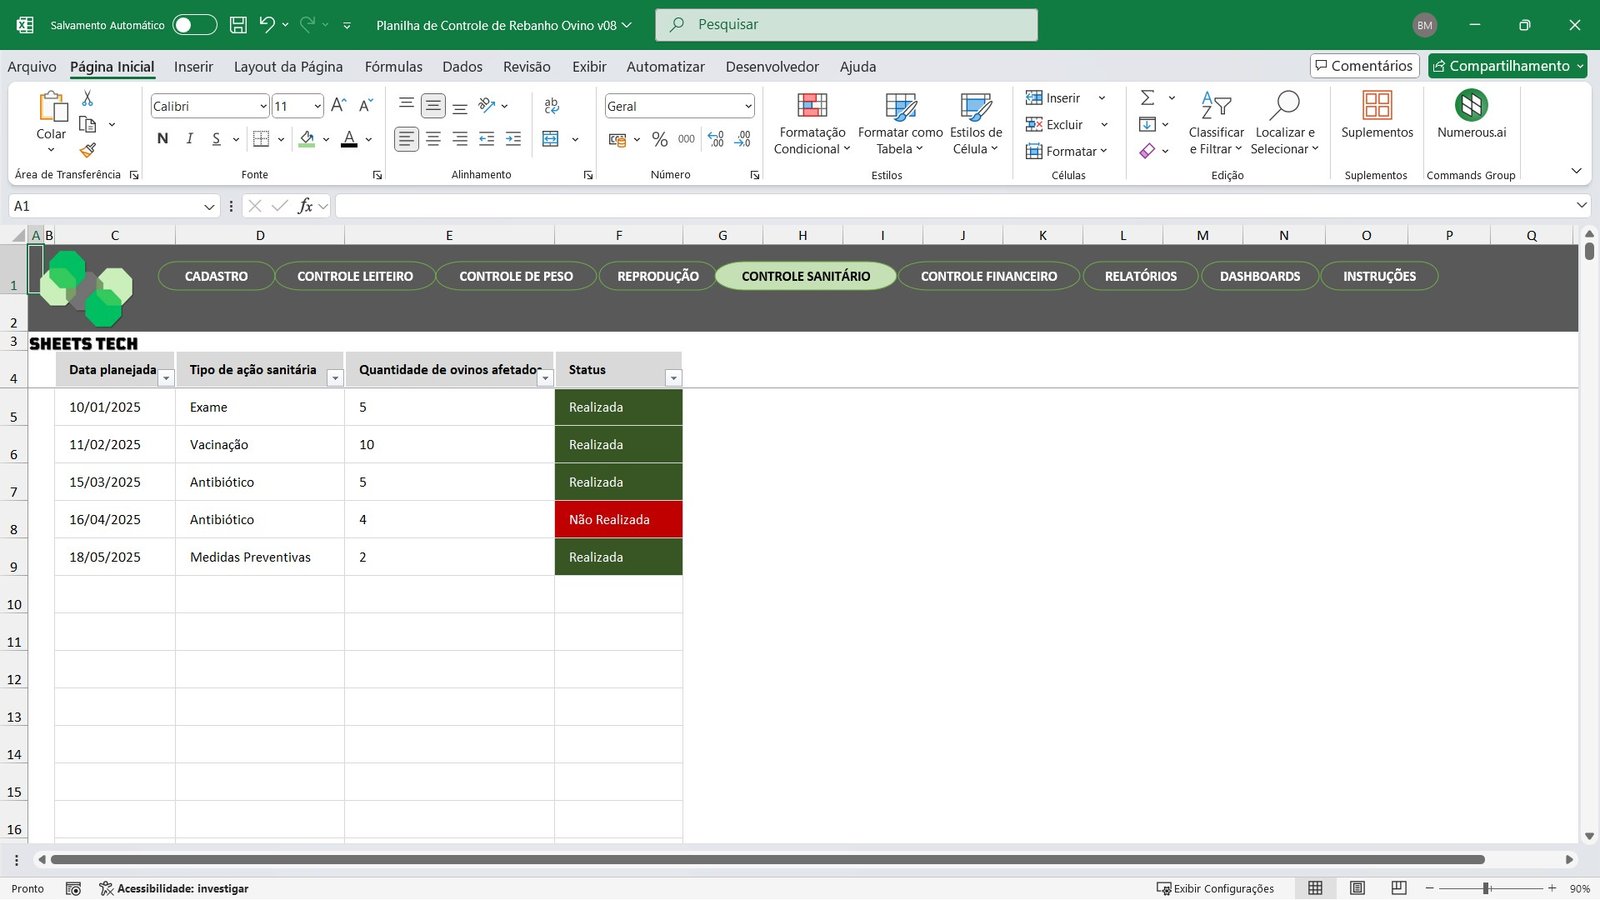This screenshot has height=900, width=1600.
Task: Open DASHBOARDS section
Action: [1260, 276]
